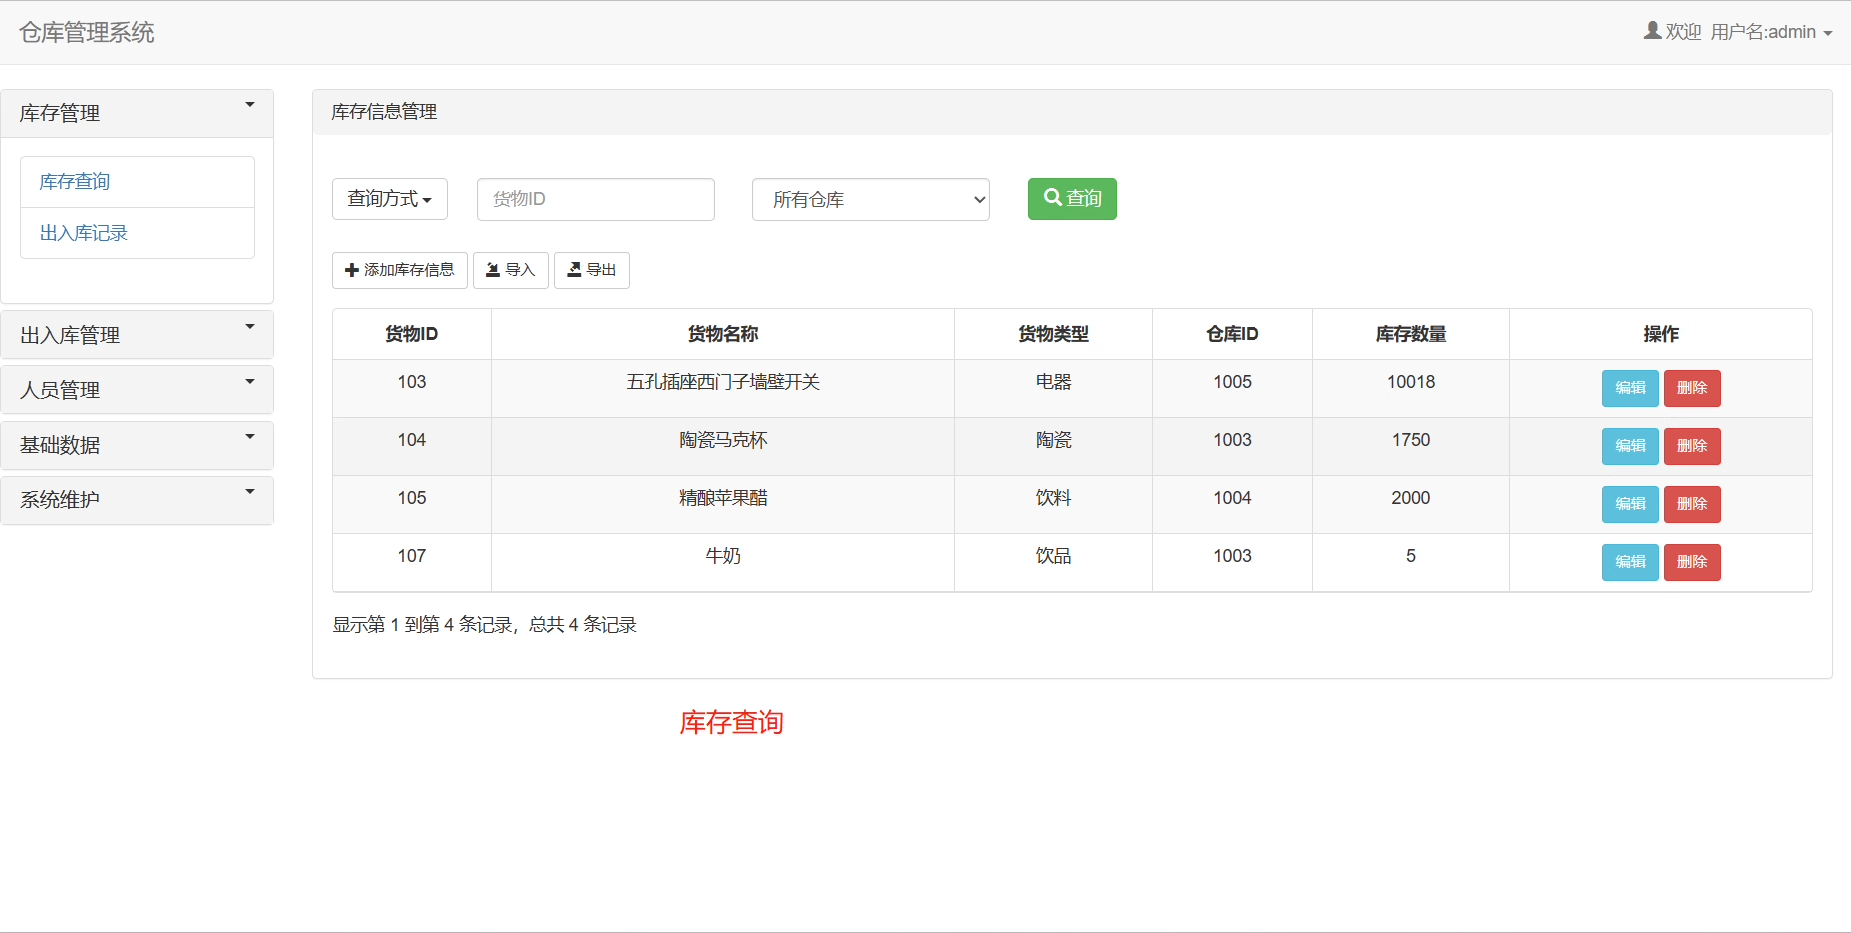1851x933 pixels.
Task: Click the user avatar icon beside 欢迎
Action: [1652, 31]
